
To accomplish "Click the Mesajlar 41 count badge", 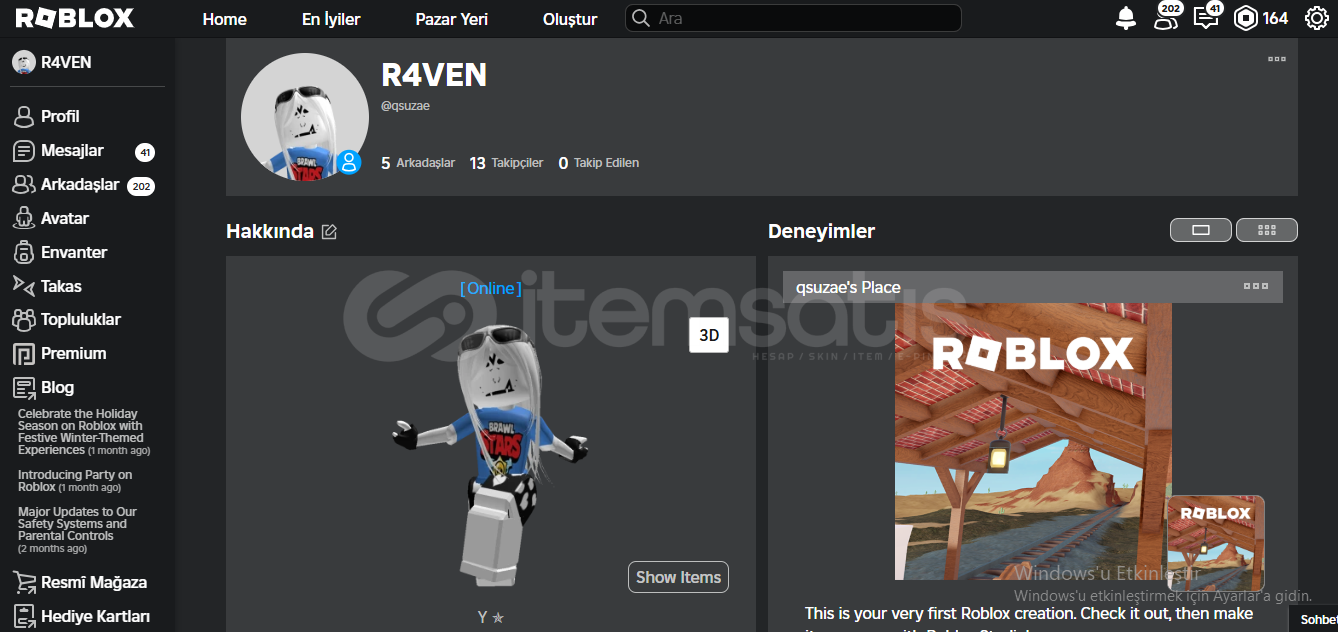I will [145, 153].
